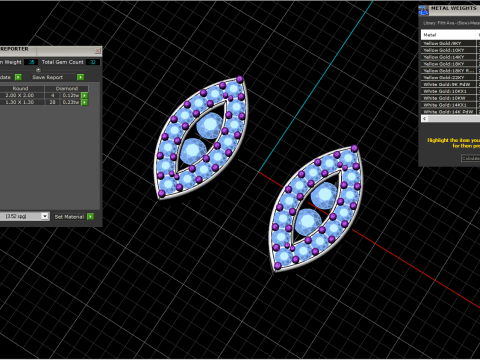Select the 'Yellow Gold:22KY' metal row

coord(449,77)
